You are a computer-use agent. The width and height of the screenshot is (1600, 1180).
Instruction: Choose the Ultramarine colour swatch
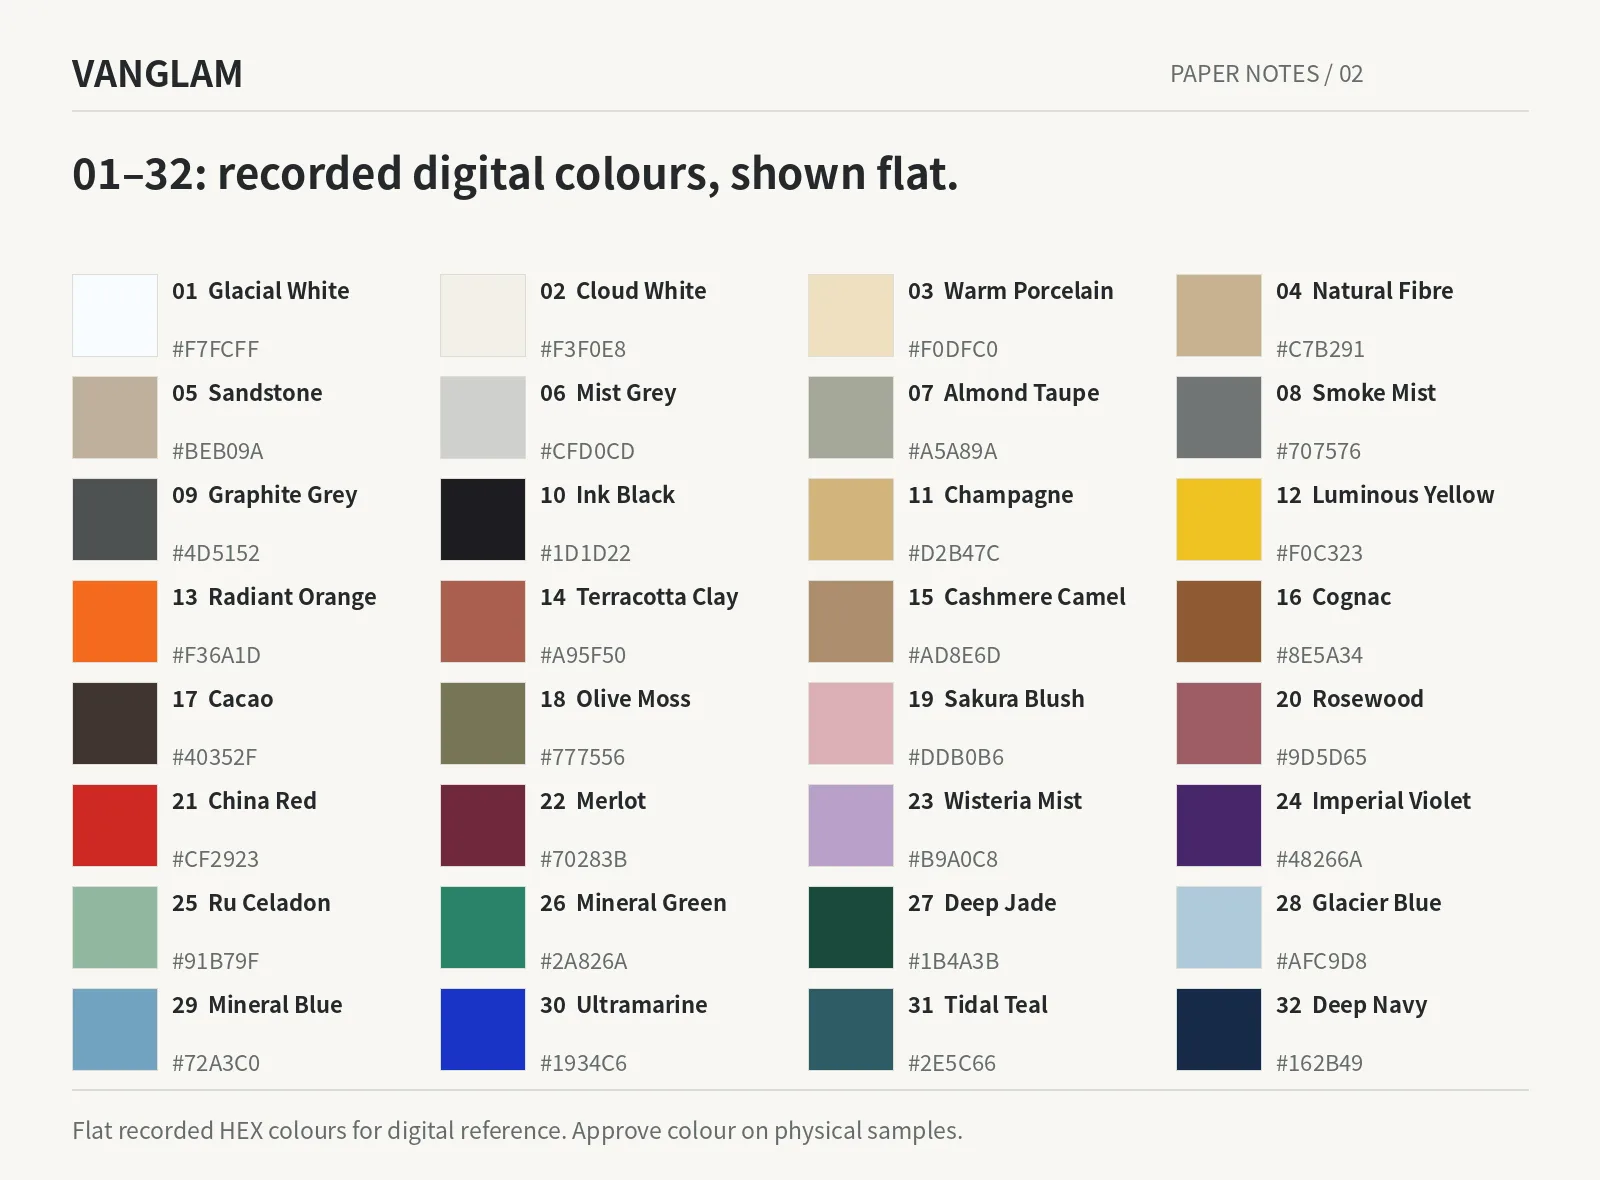(x=483, y=1030)
